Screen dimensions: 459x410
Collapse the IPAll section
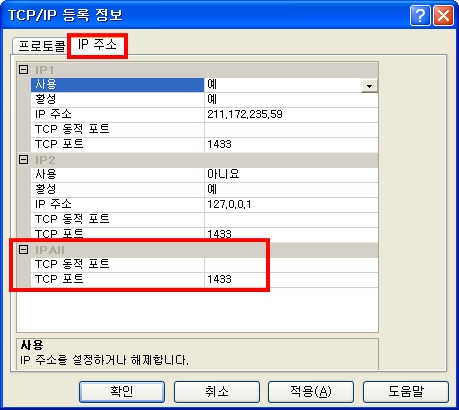(23, 250)
